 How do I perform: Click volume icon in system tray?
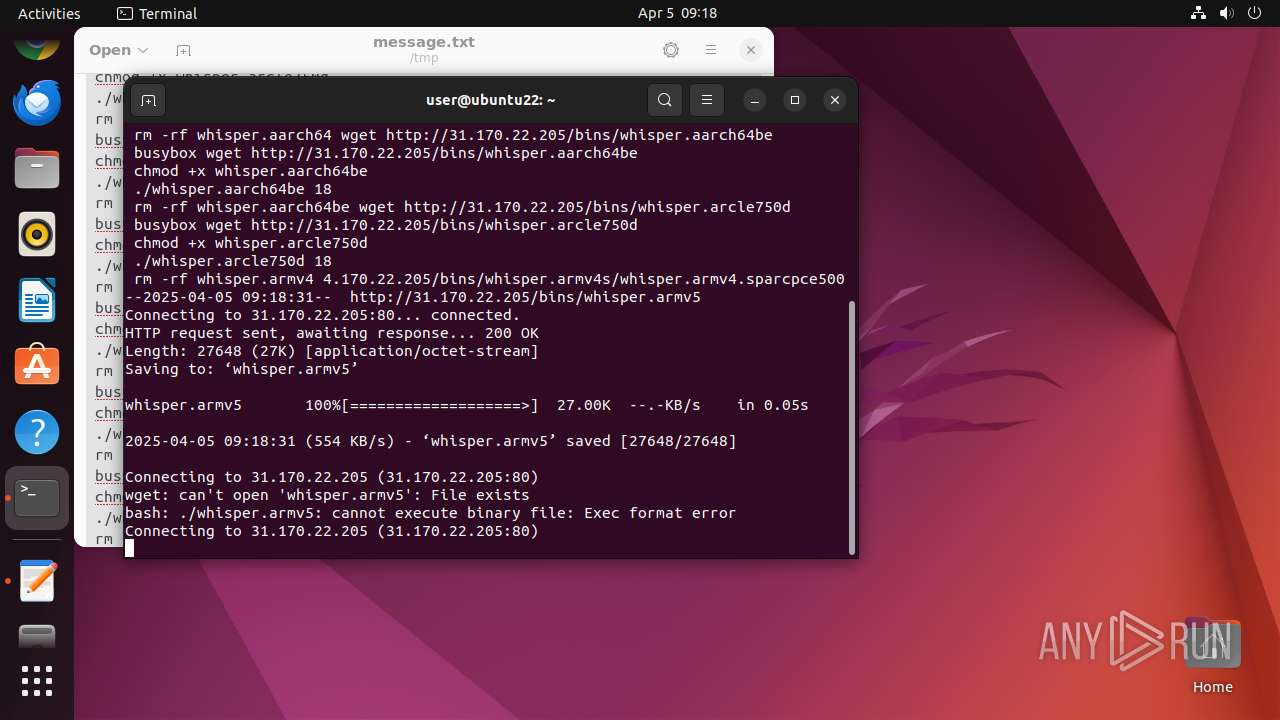click(x=1227, y=13)
